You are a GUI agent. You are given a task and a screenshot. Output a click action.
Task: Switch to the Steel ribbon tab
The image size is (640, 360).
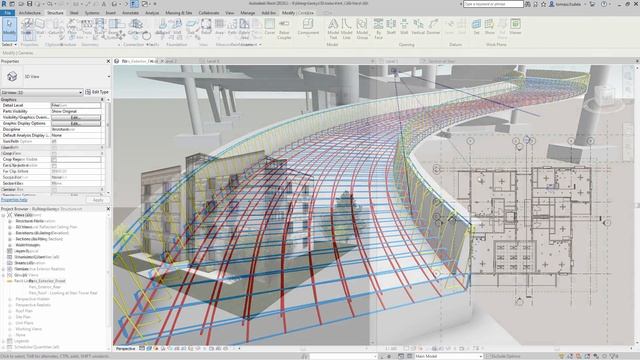click(74, 13)
